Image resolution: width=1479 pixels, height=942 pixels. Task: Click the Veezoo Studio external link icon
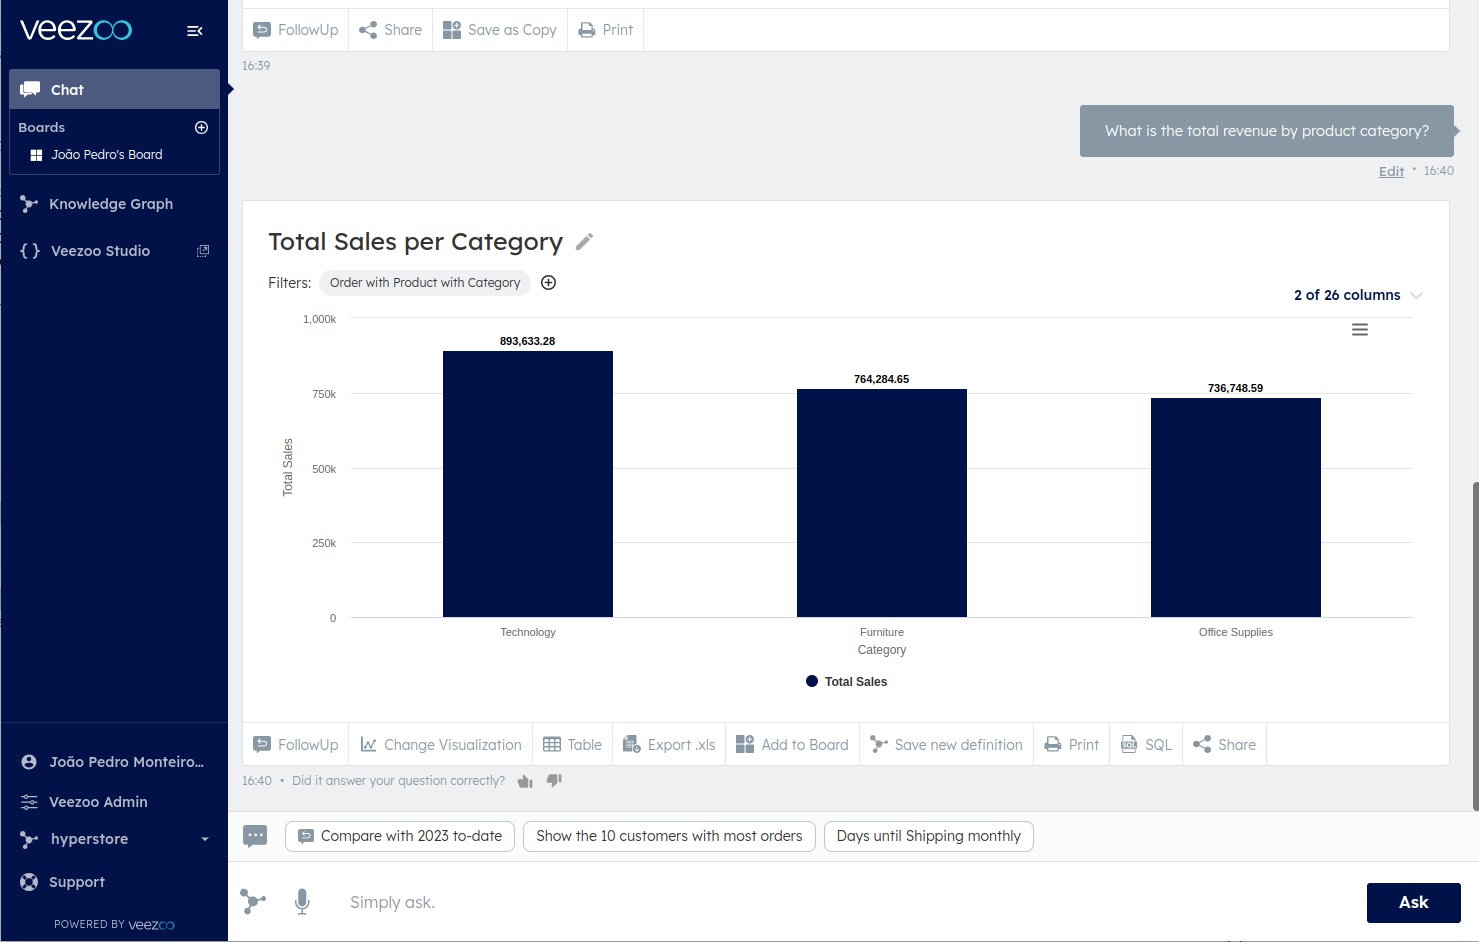pyautogui.click(x=203, y=251)
